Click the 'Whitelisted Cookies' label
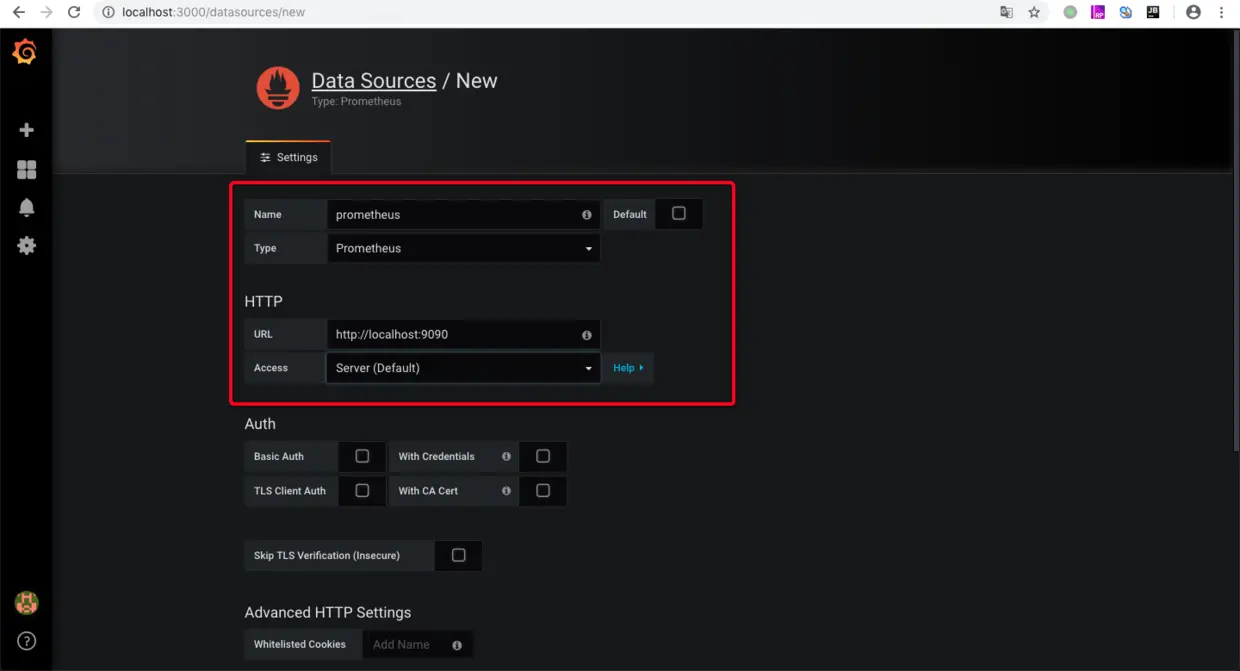 tap(300, 645)
